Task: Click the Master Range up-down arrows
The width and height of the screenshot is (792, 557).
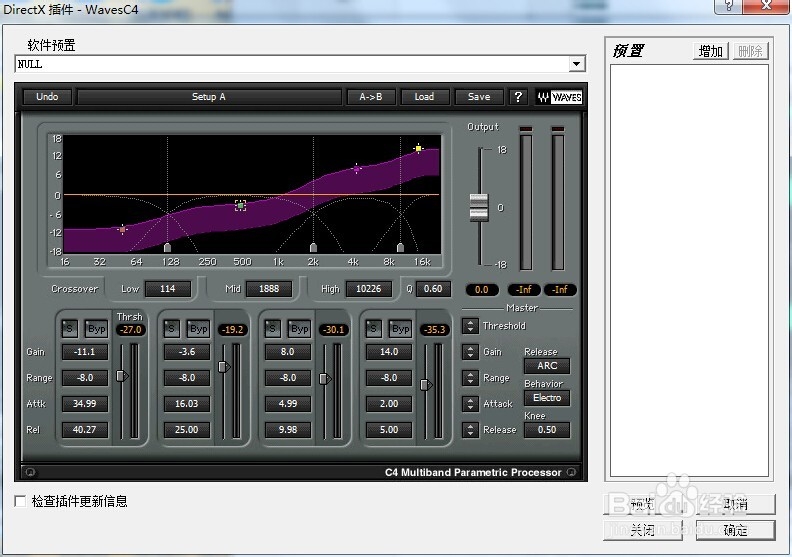Action: (x=470, y=377)
